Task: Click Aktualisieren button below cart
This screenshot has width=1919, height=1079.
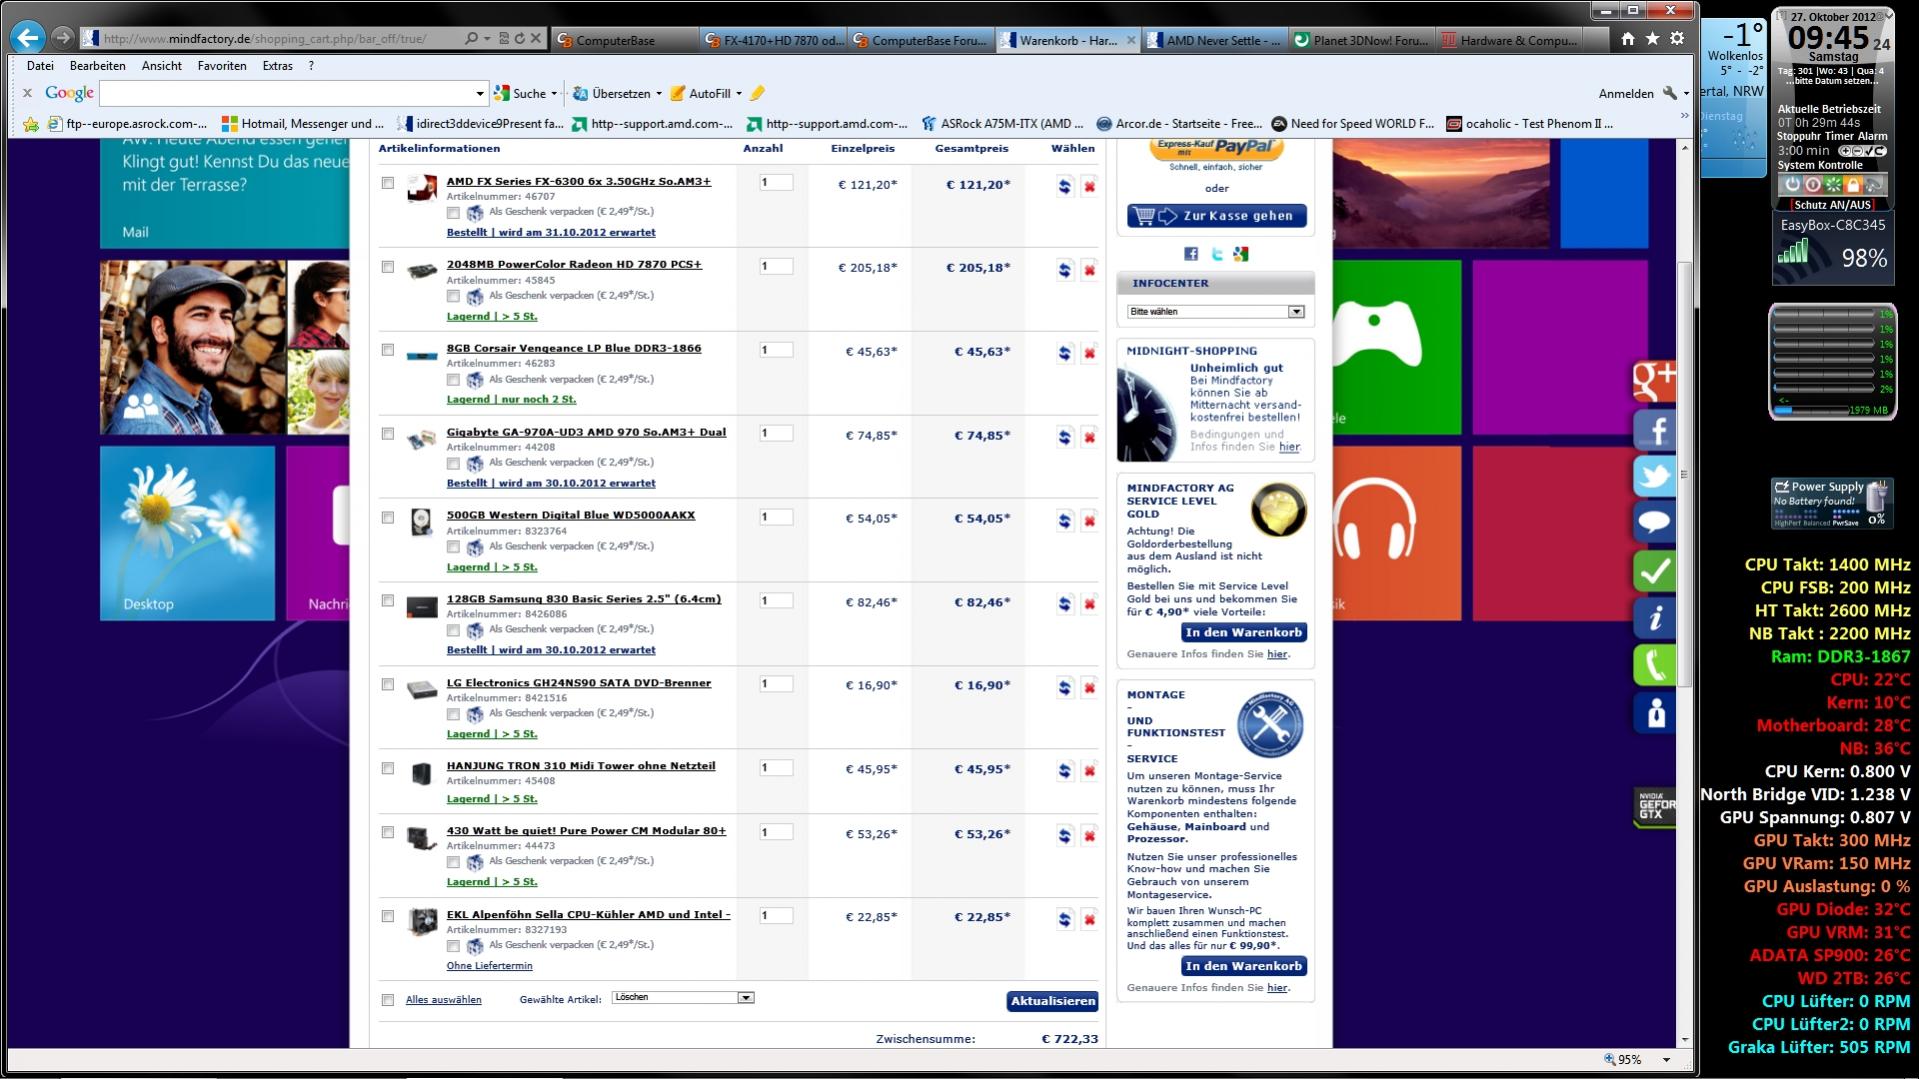Action: click(1052, 1001)
